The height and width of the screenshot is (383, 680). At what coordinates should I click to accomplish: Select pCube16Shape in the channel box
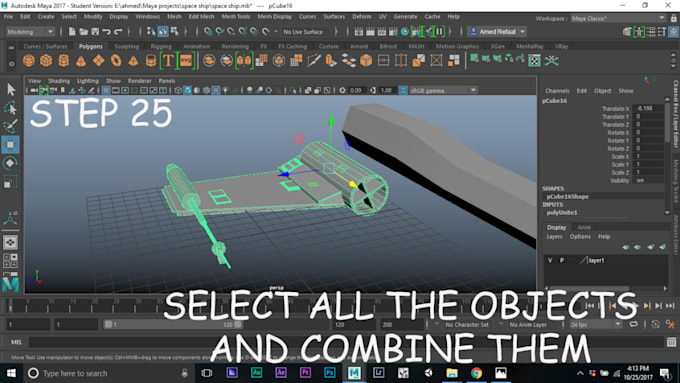568,196
